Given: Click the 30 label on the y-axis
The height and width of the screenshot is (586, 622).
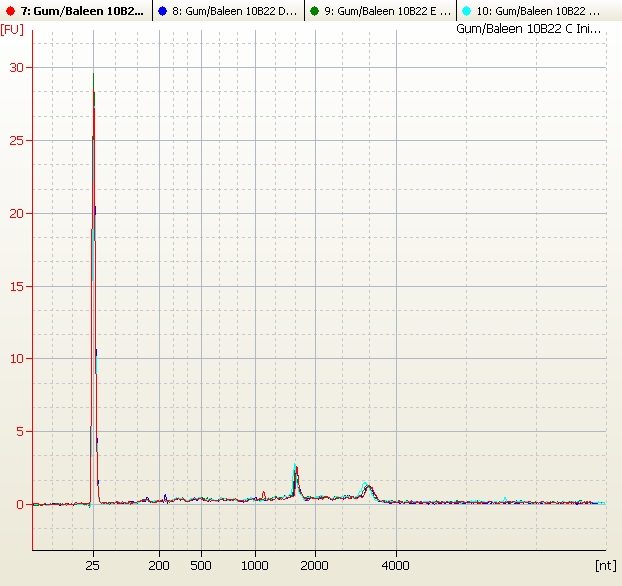Looking at the screenshot, I should click(x=17, y=68).
